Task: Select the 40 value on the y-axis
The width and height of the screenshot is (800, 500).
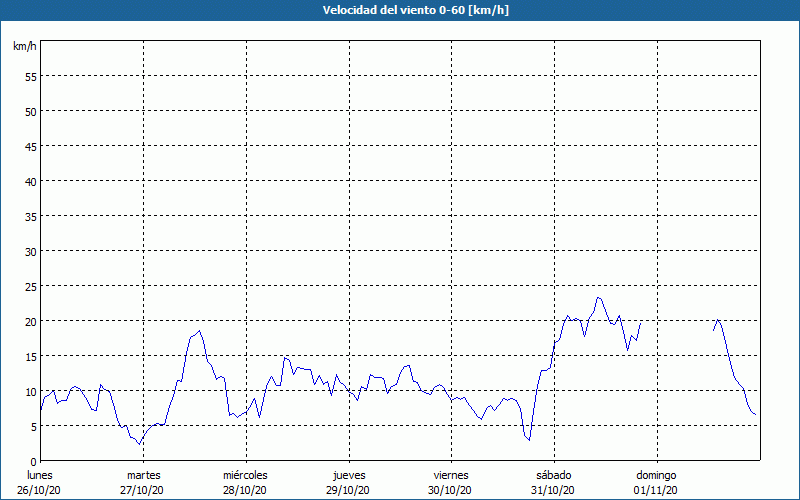Action: 31,182
